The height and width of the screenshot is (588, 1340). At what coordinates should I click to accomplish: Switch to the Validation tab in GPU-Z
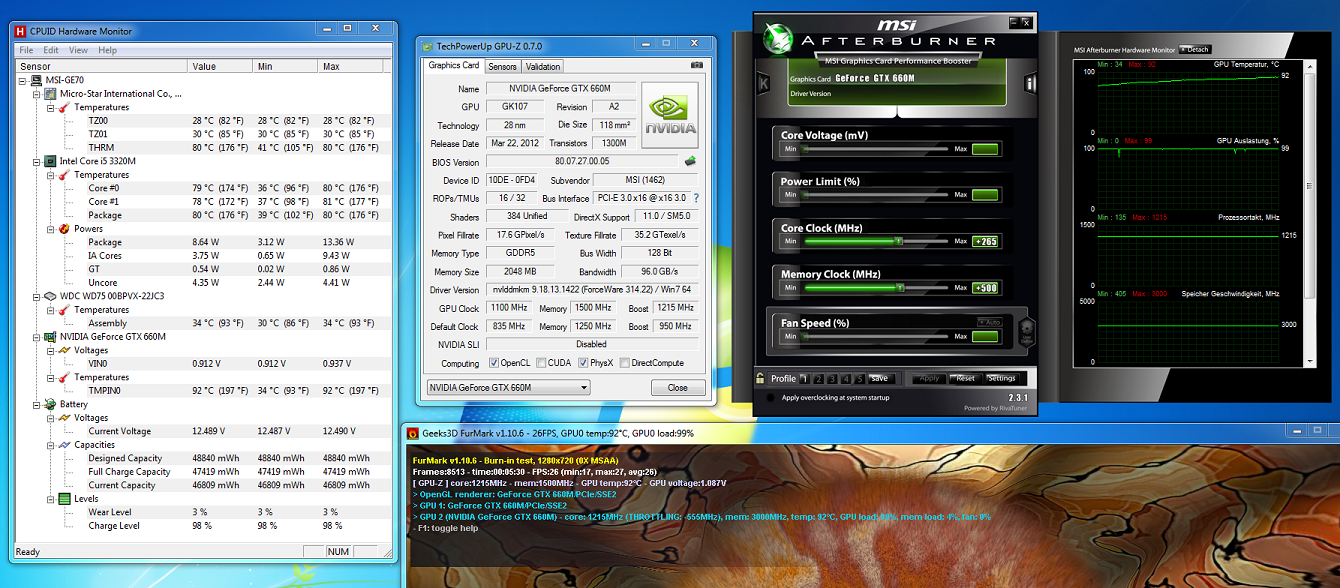542,67
